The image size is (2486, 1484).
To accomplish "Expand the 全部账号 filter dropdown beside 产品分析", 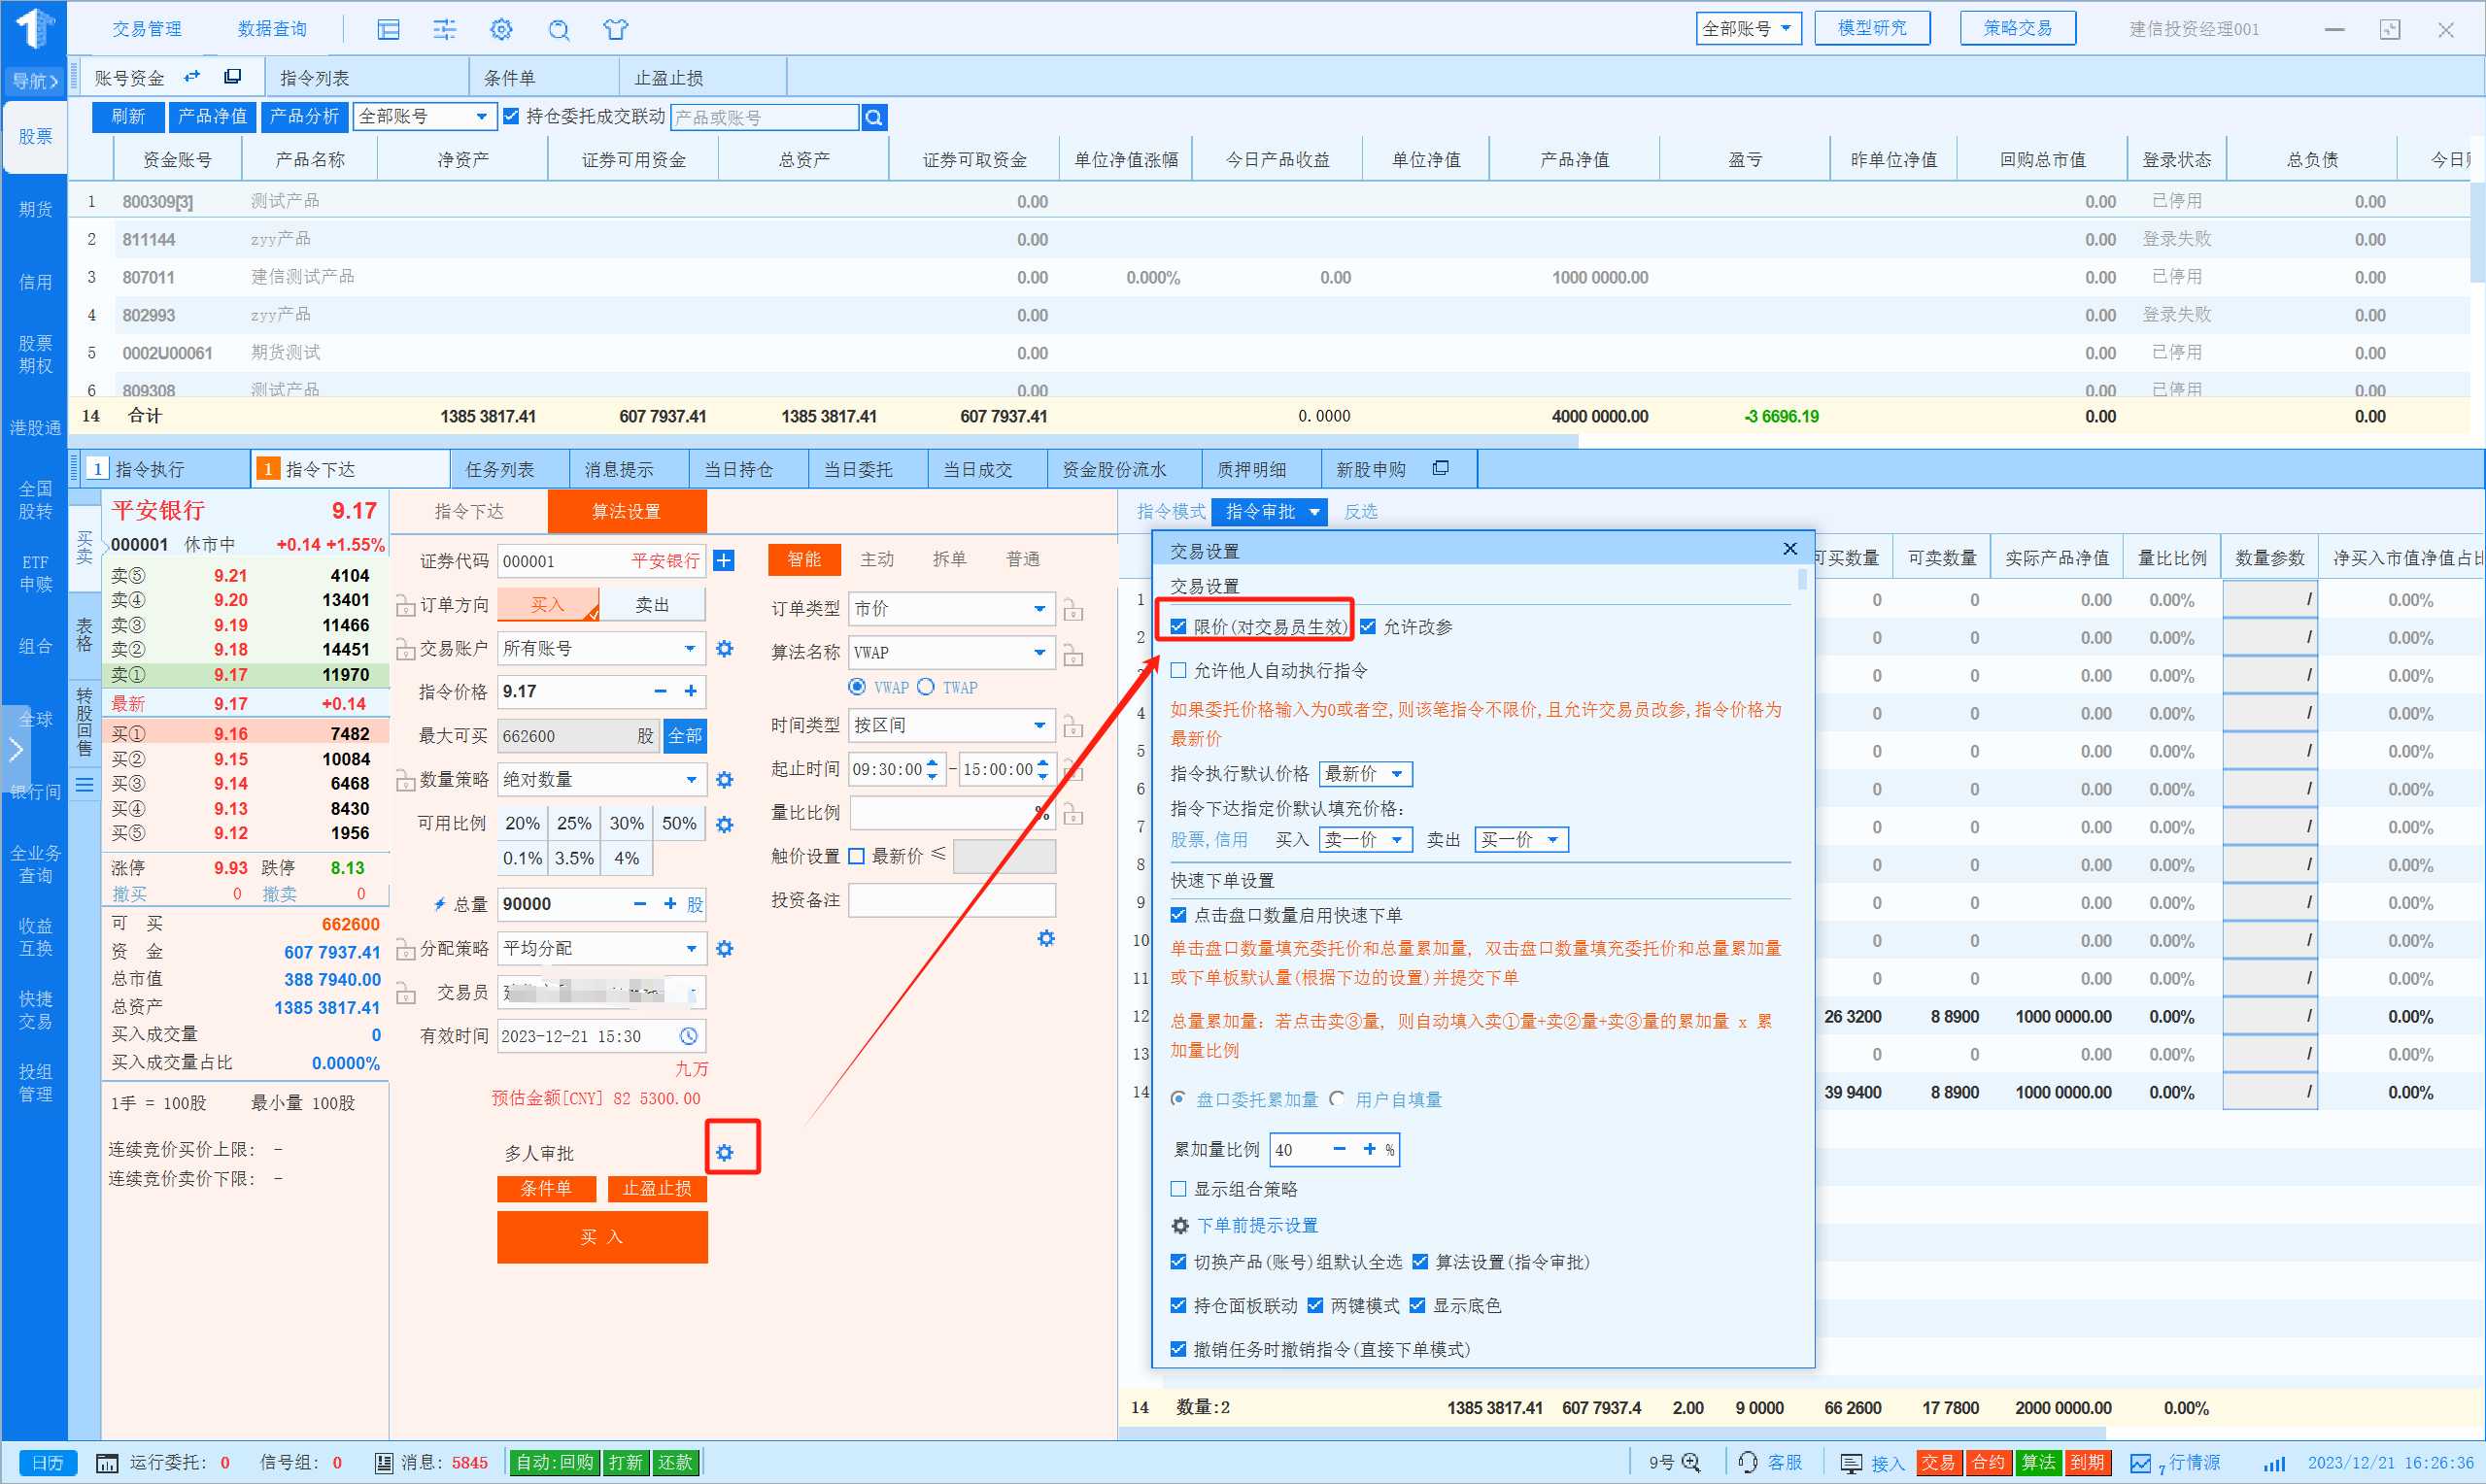I will click(424, 117).
